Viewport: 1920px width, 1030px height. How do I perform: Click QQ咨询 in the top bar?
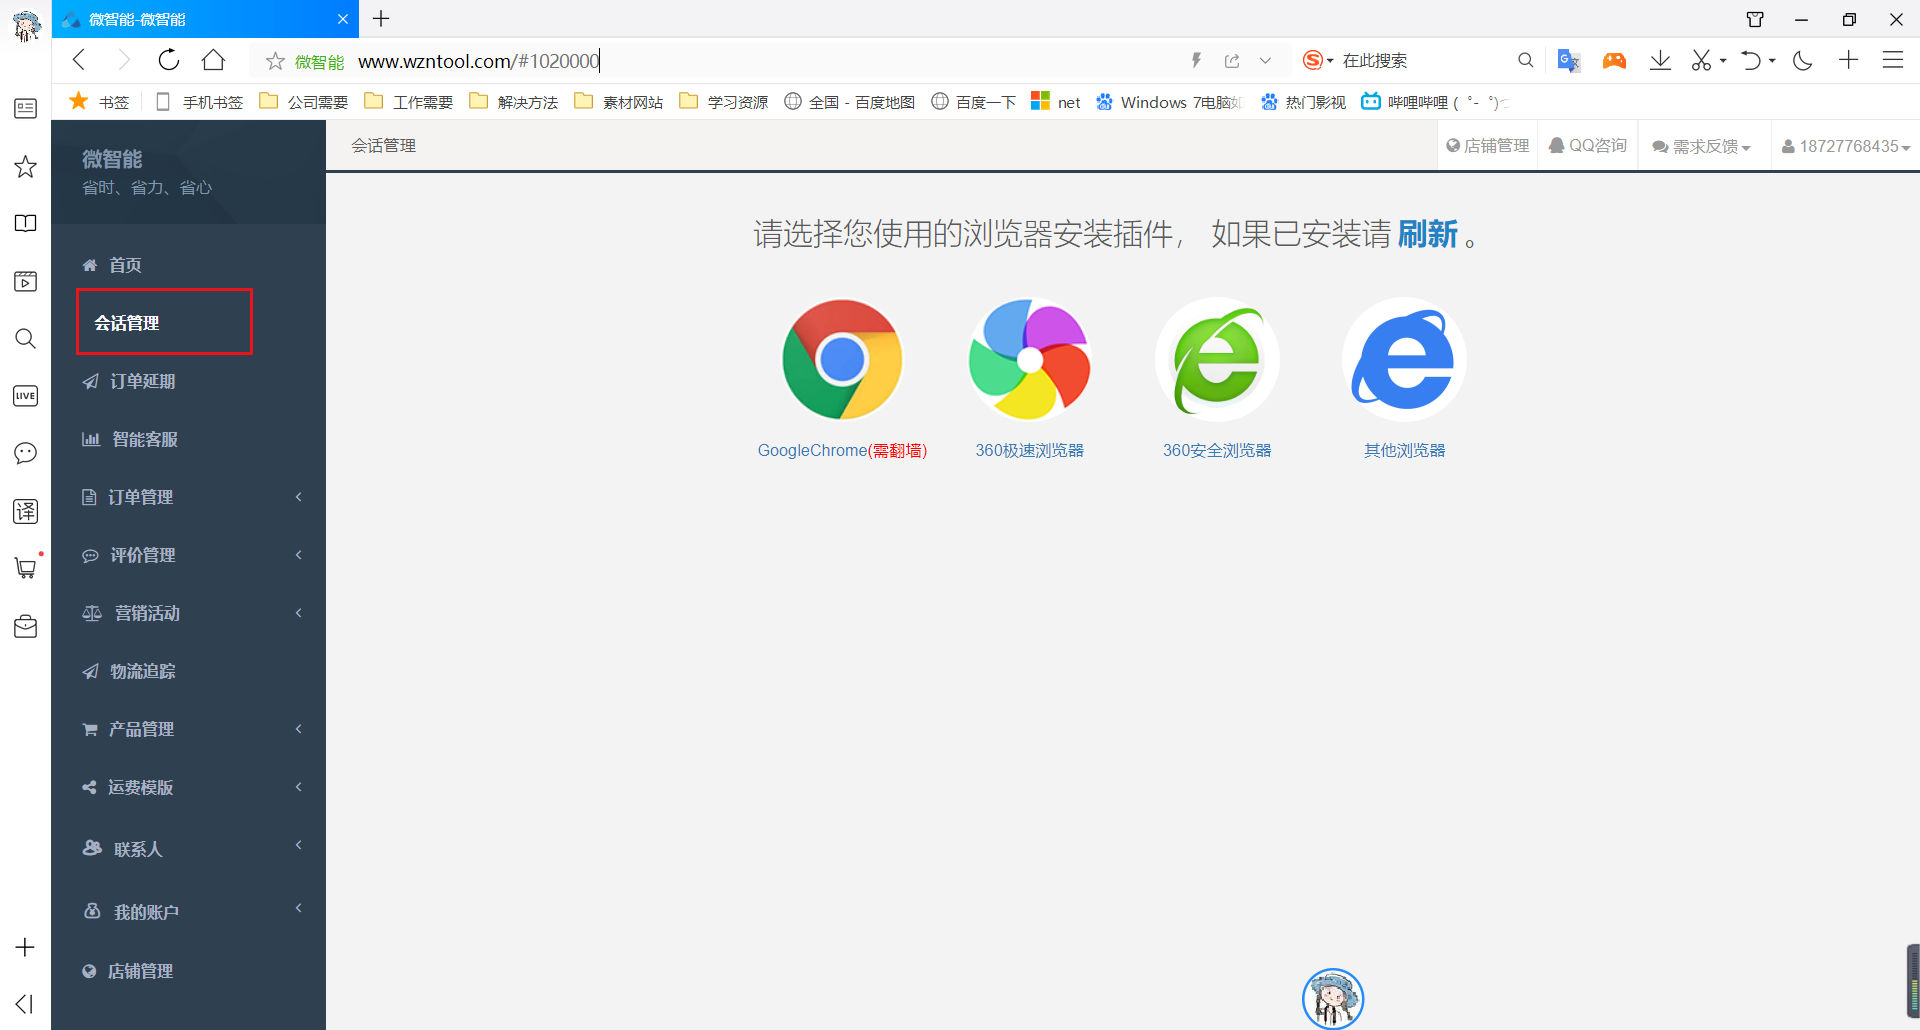coord(1588,146)
